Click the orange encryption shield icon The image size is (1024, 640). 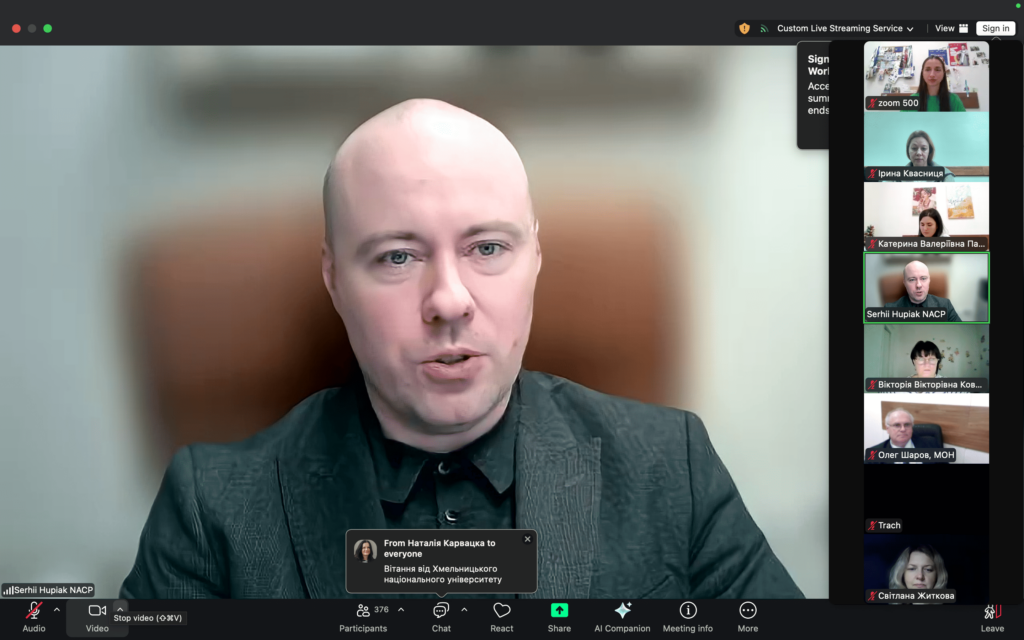point(744,28)
